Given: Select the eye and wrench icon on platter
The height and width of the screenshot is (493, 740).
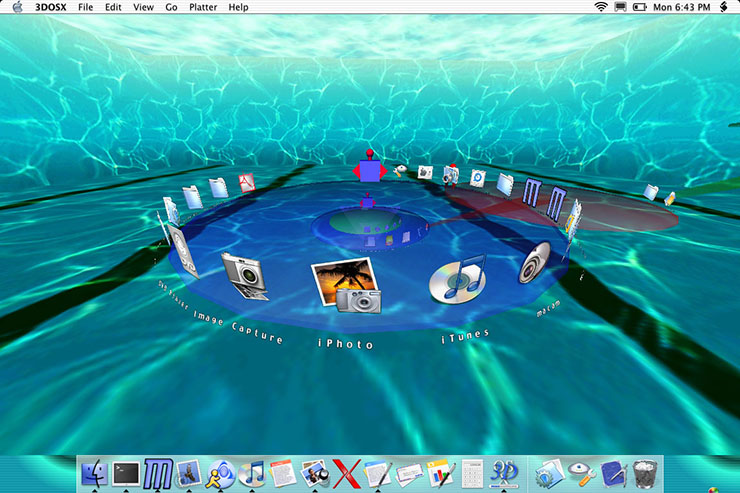Looking at the screenshot, I should point(400,170).
